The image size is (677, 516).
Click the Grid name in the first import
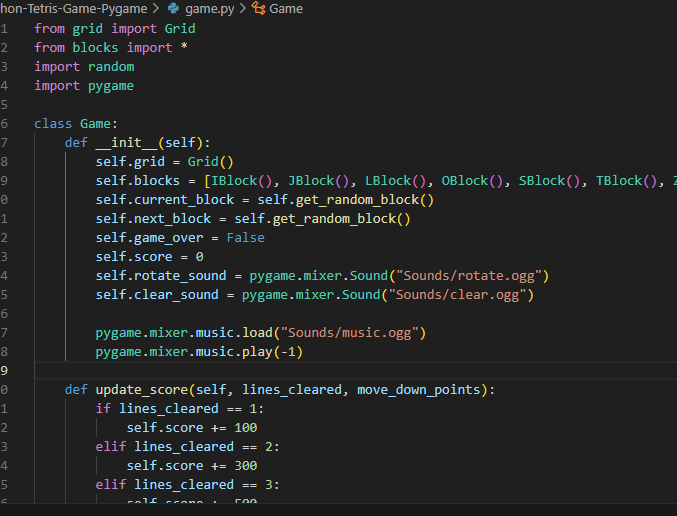[x=180, y=29]
